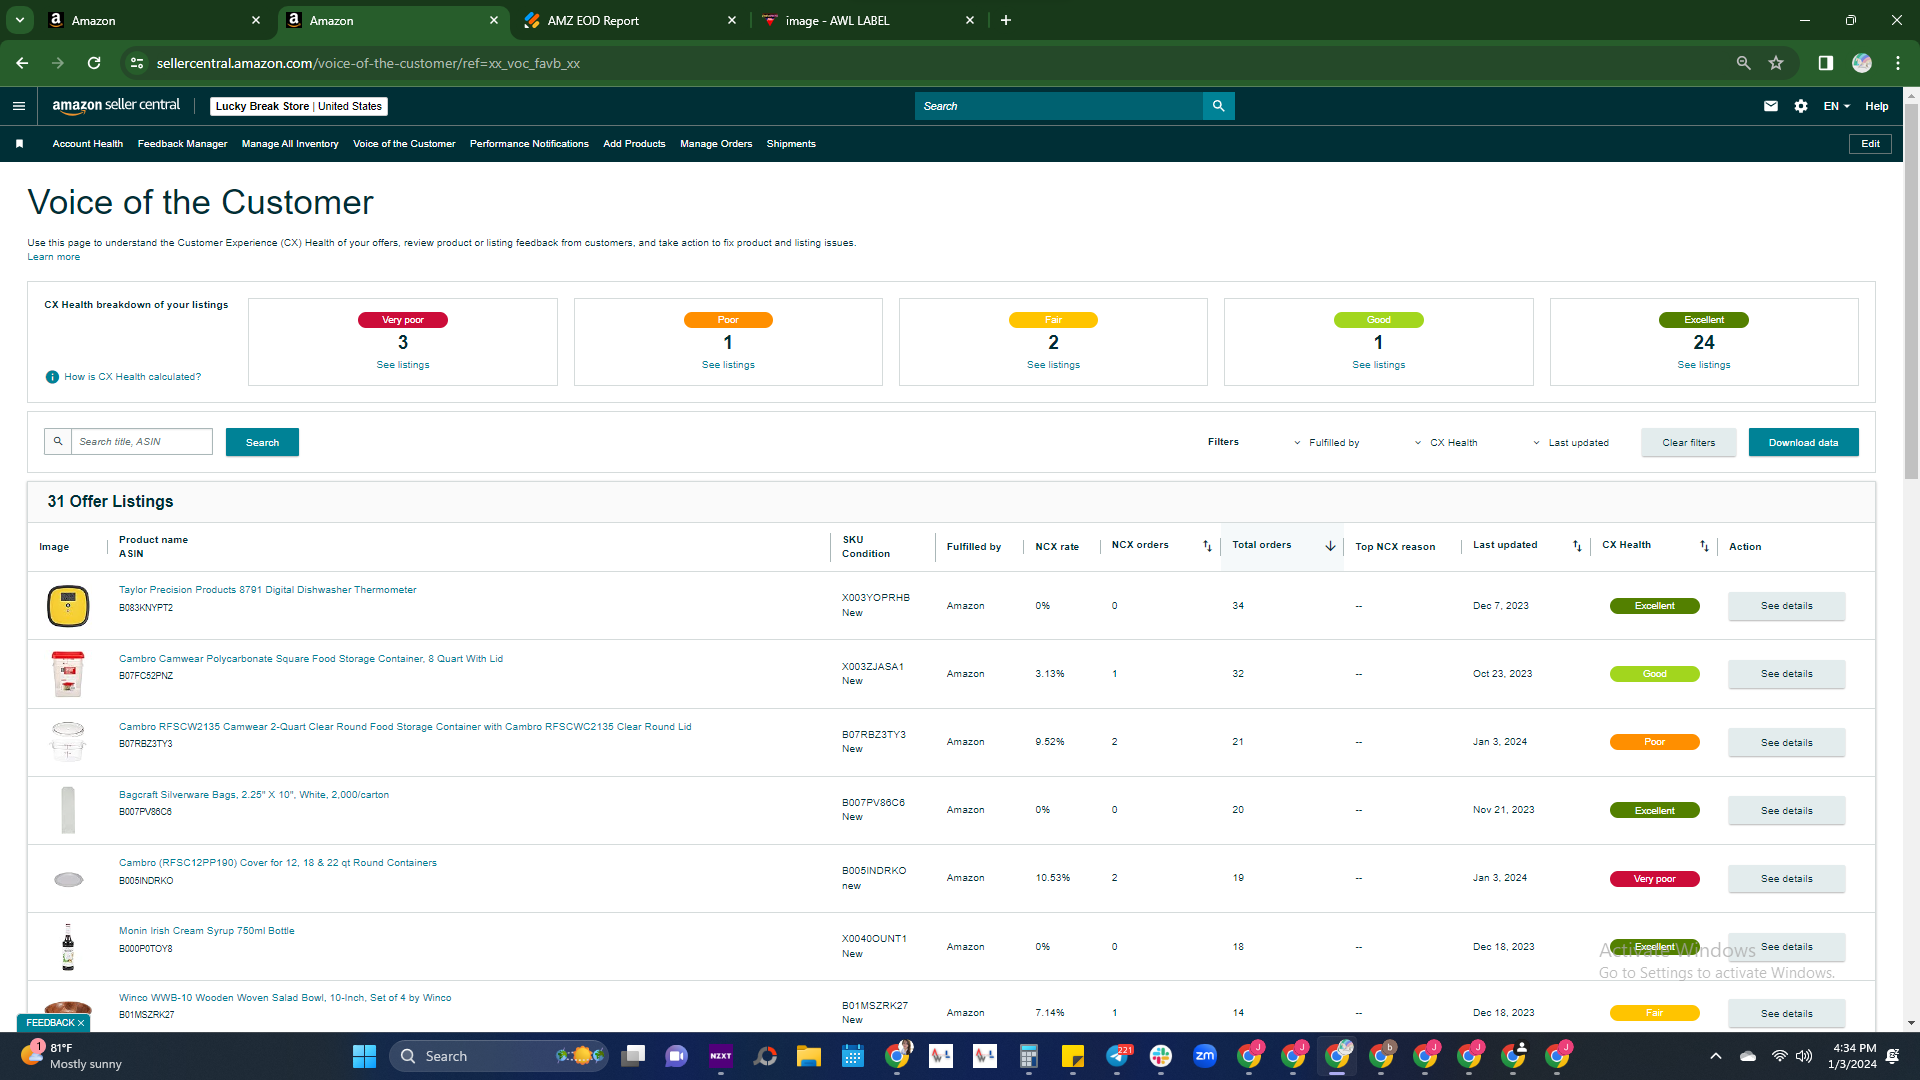1920x1080 pixels.
Task: Open Chrome three-dot menu
Action: 1898,63
